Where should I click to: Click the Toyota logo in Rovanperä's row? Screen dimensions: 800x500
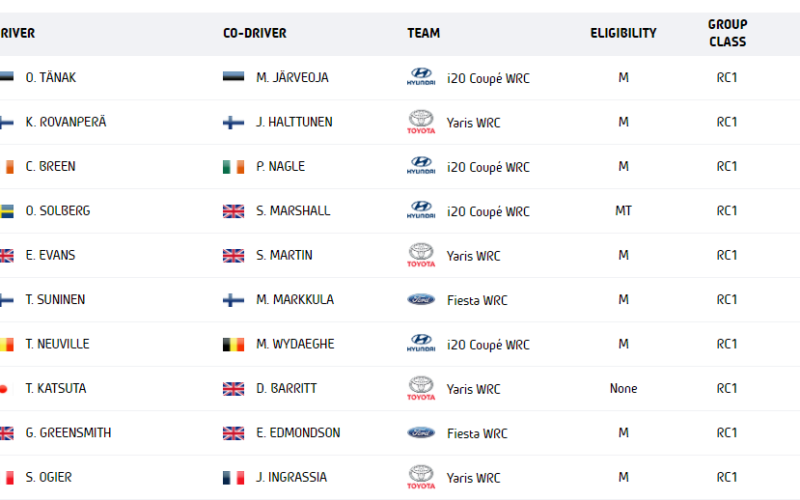pos(421,122)
